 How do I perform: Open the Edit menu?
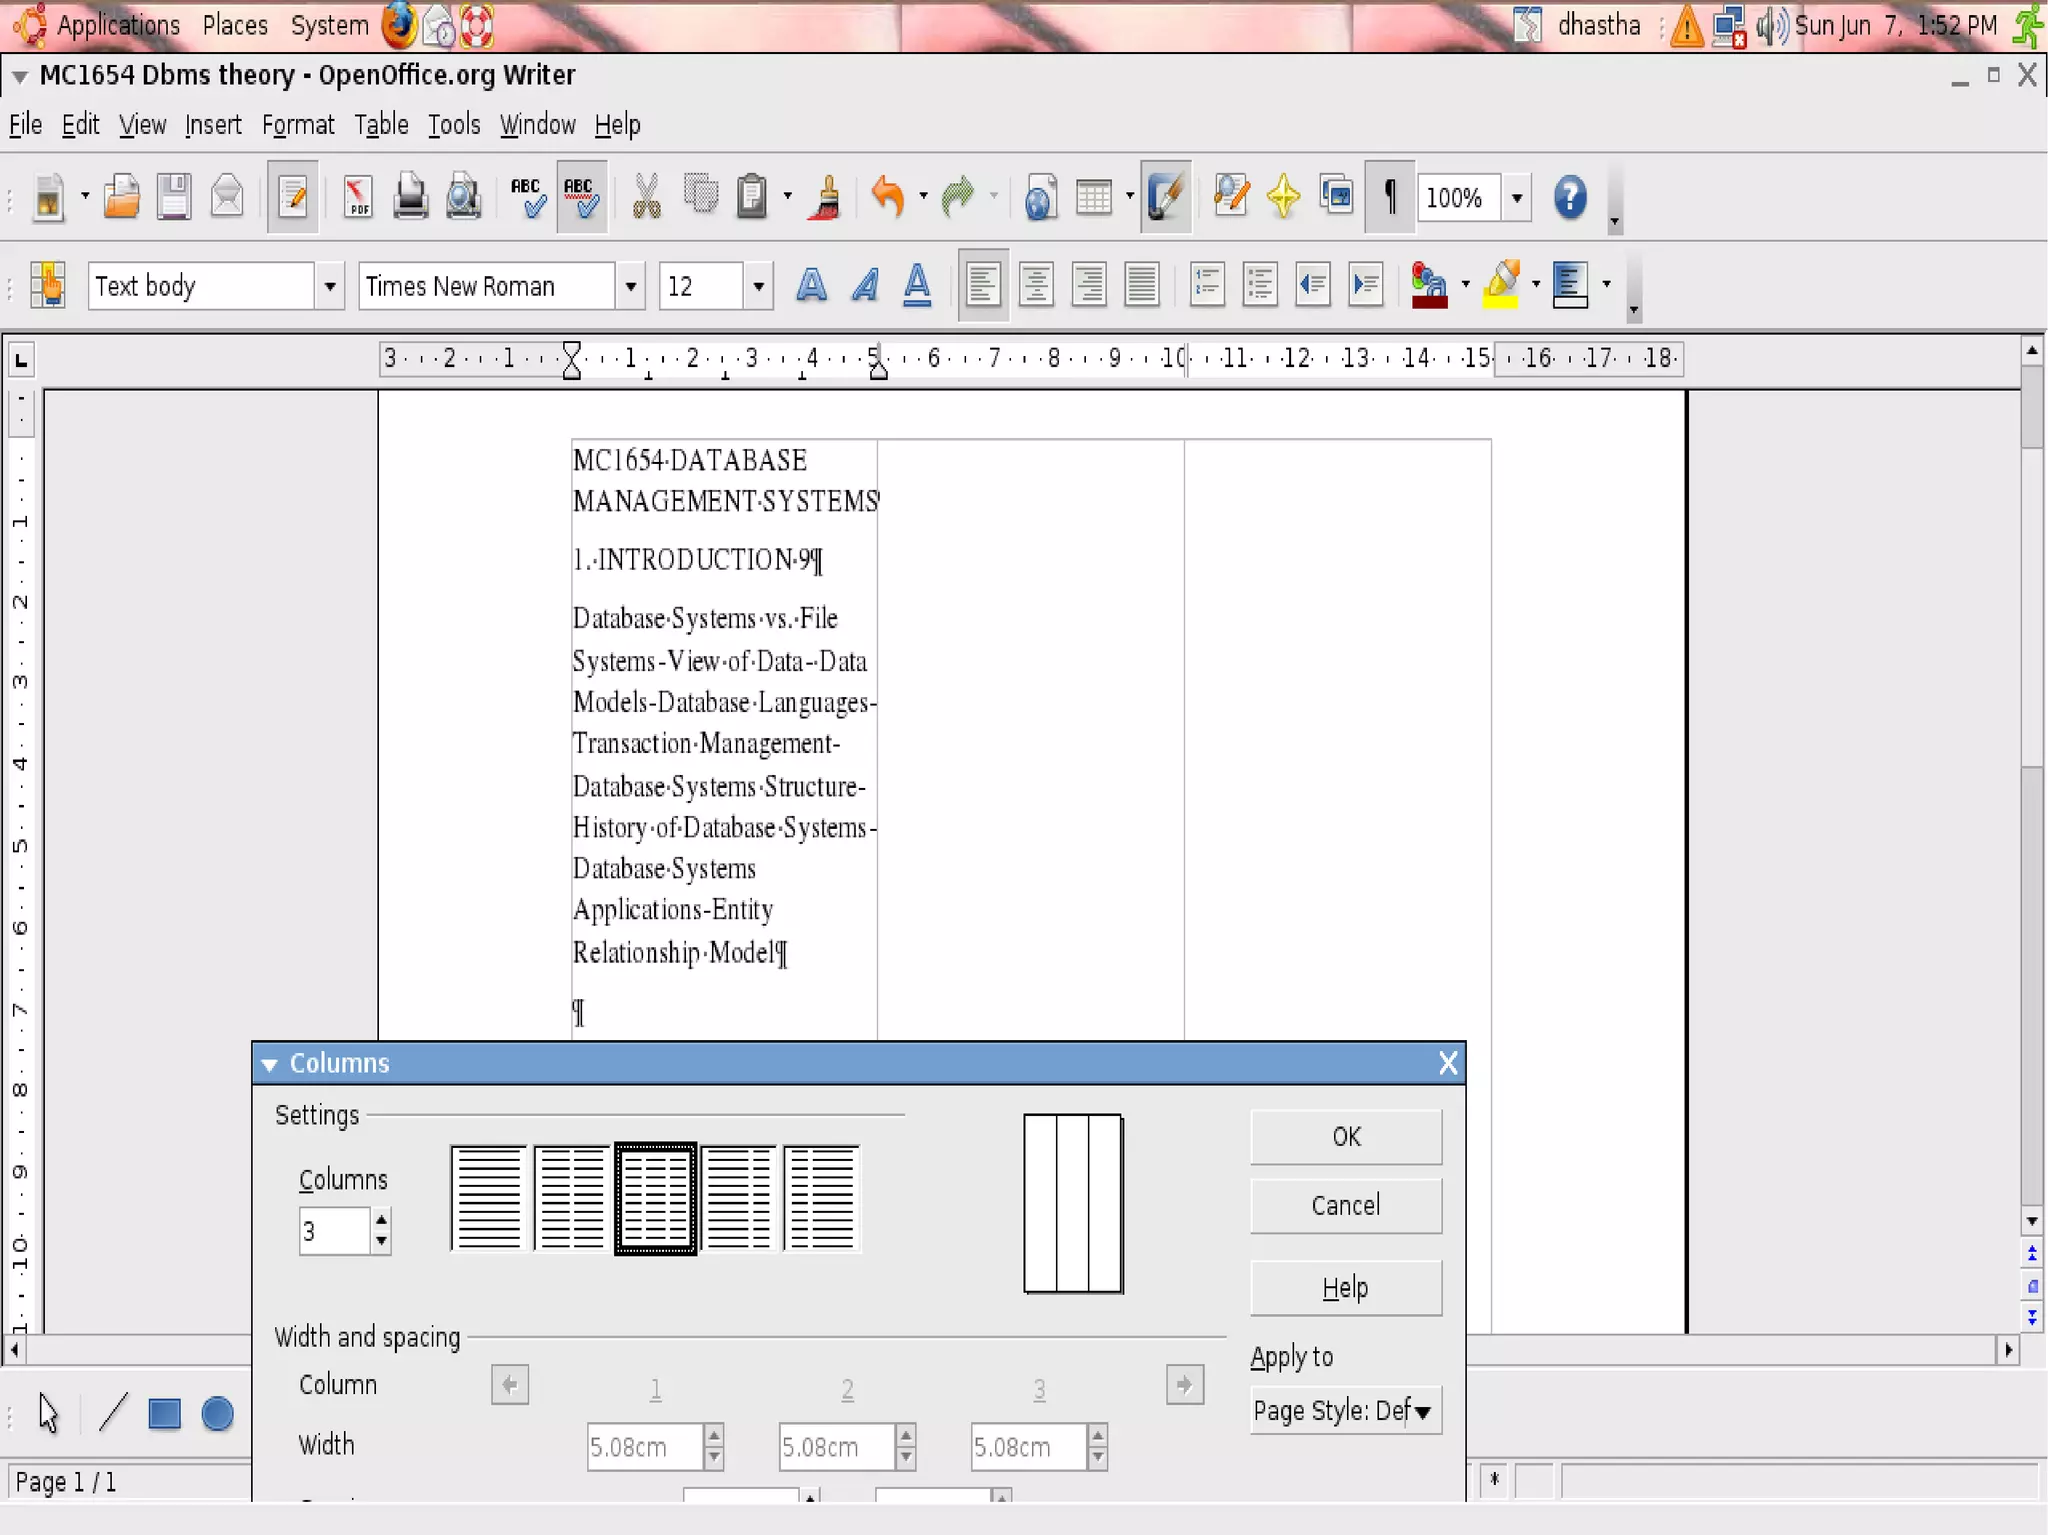pos(80,125)
